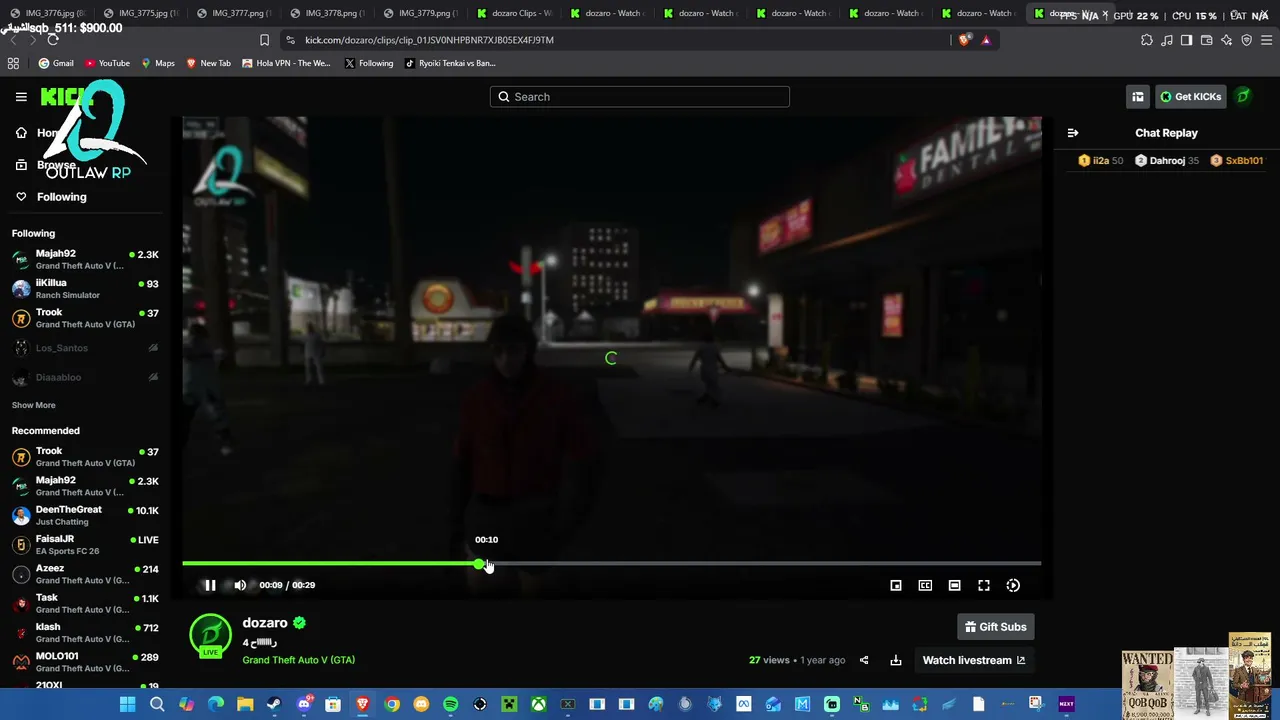Open MOLO101 recommended channel
The height and width of the screenshot is (720, 1280).
click(x=85, y=662)
